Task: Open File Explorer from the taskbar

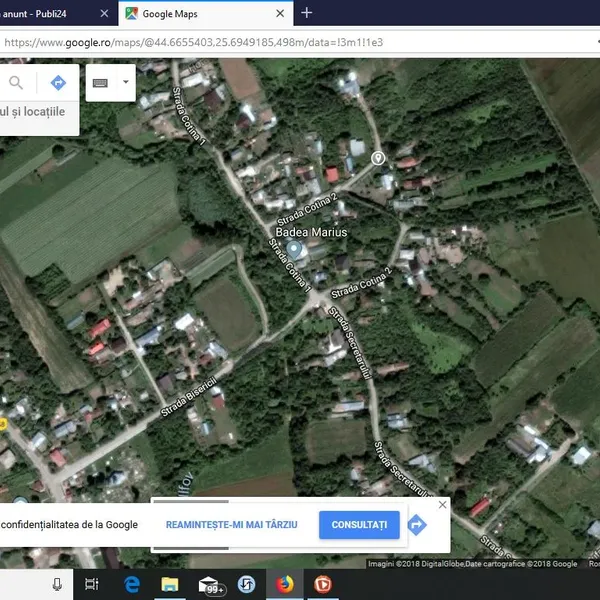Action: [x=170, y=584]
